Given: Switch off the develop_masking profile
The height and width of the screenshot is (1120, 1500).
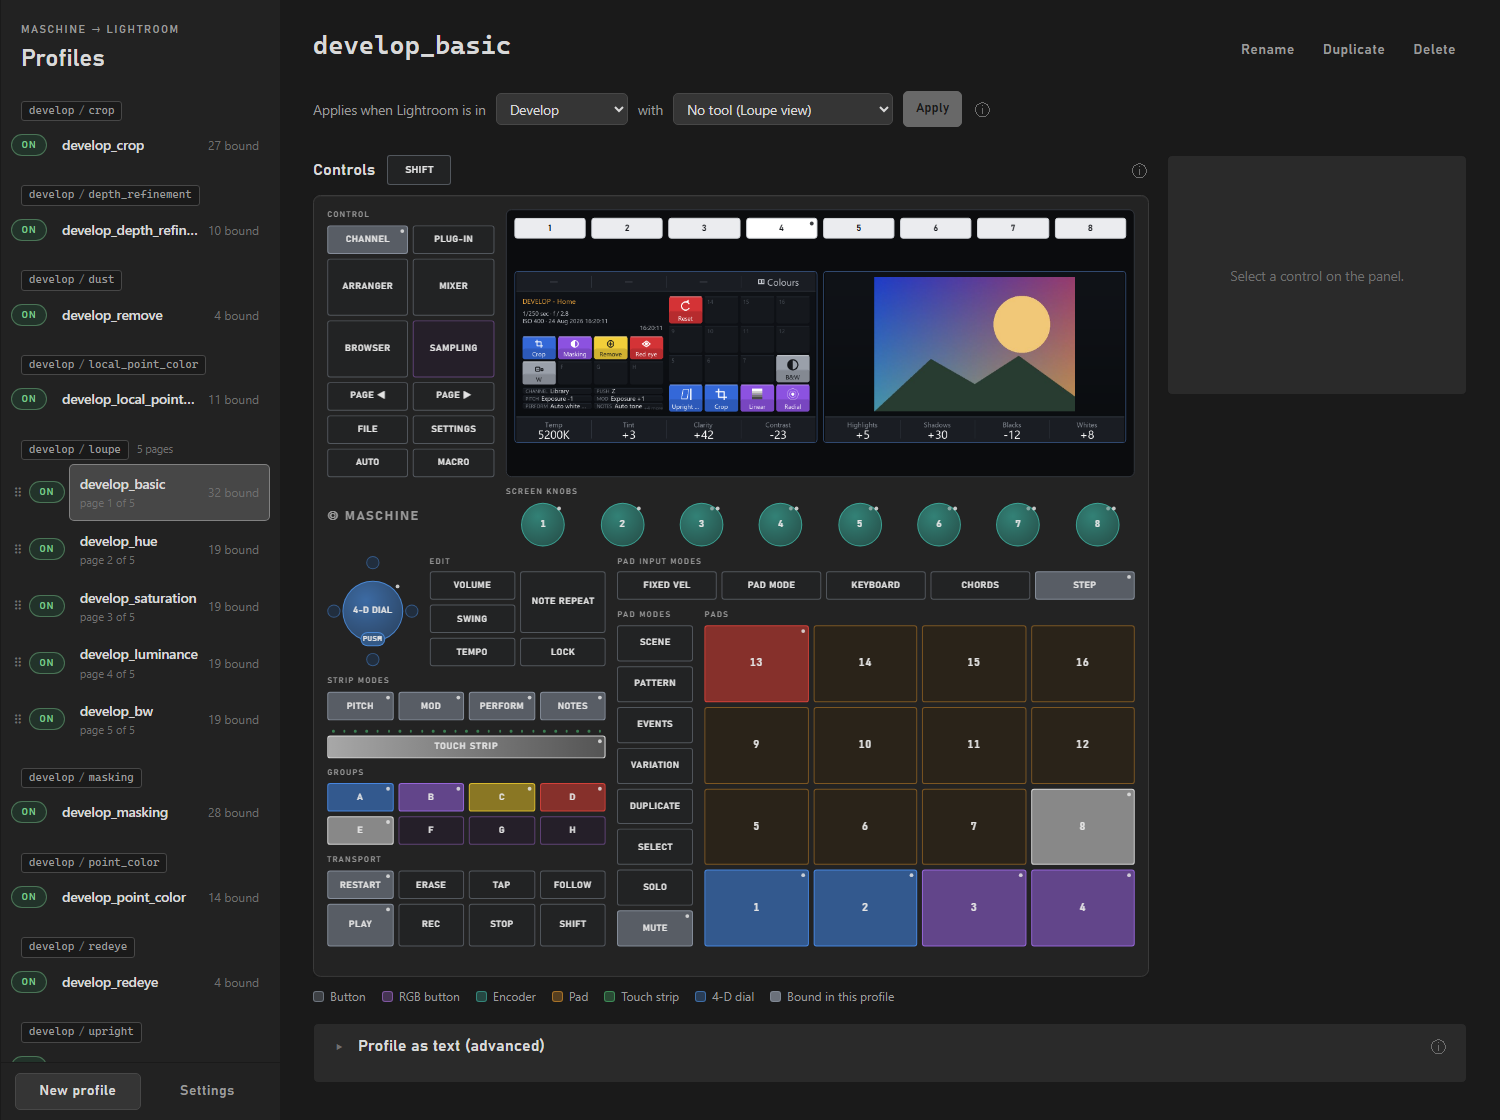Looking at the screenshot, I should 29,812.
